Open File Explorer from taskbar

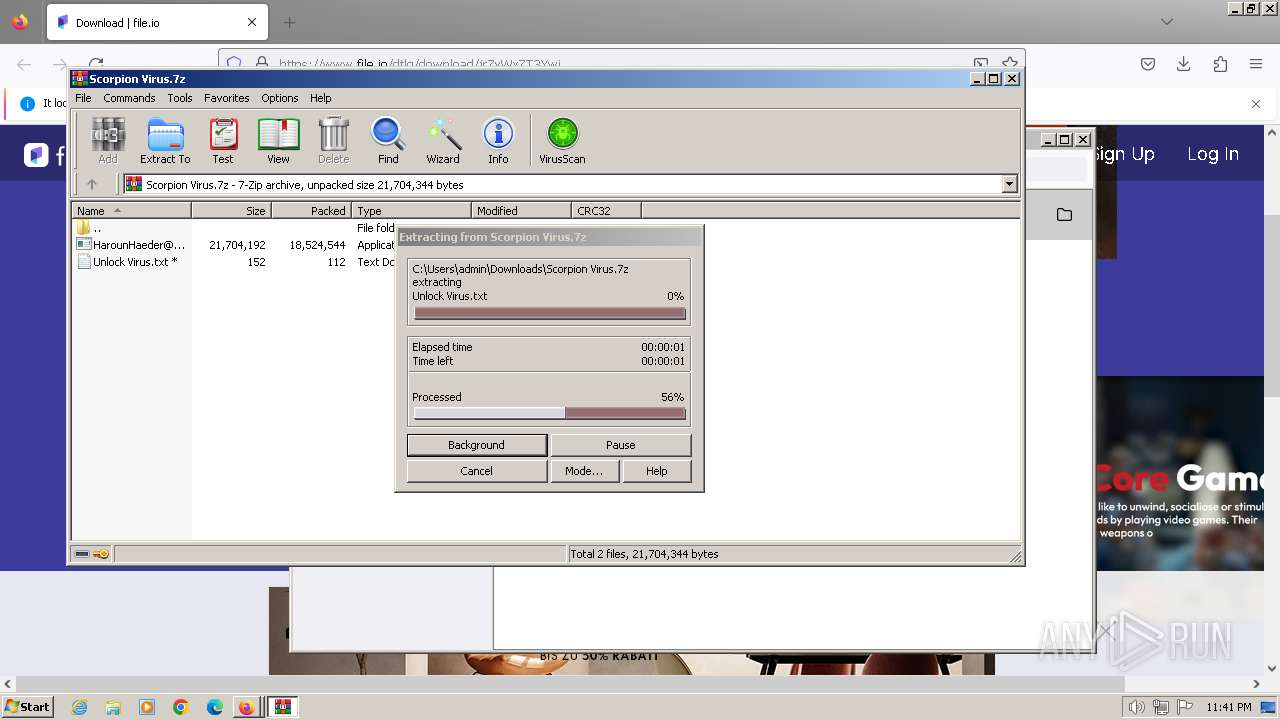click(113, 707)
